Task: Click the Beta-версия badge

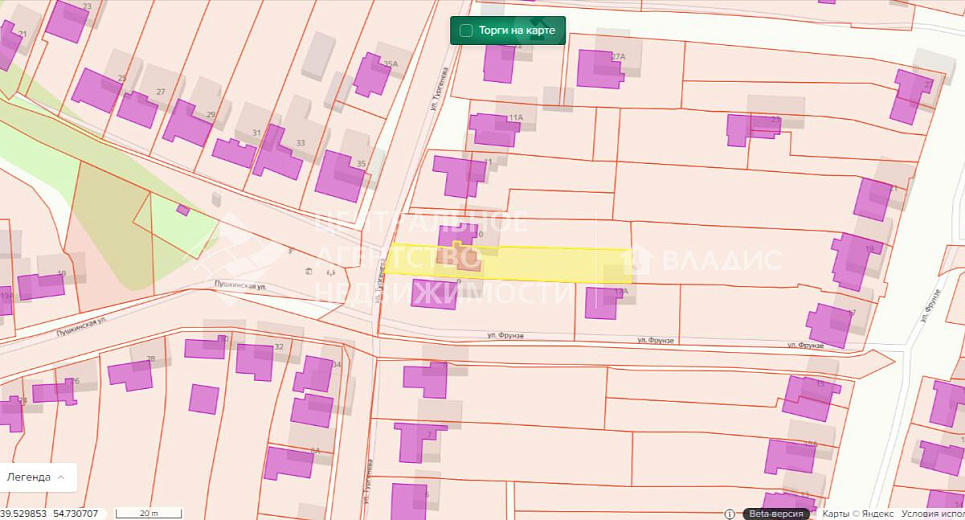Action: [777, 513]
